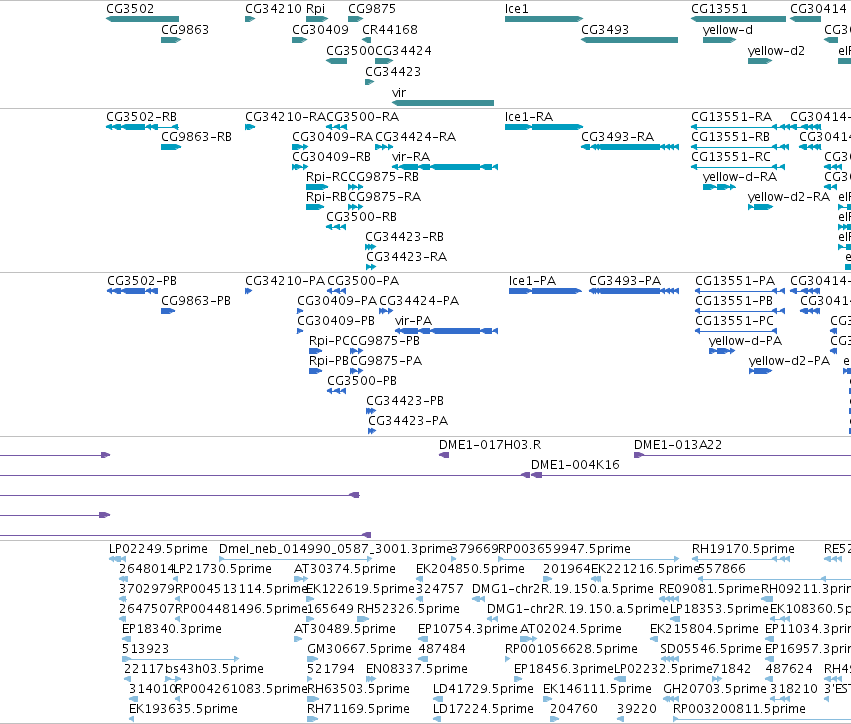This screenshot has height=724, width=851.
Task: Click the CG30409-PA protein label
Action: (336, 301)
